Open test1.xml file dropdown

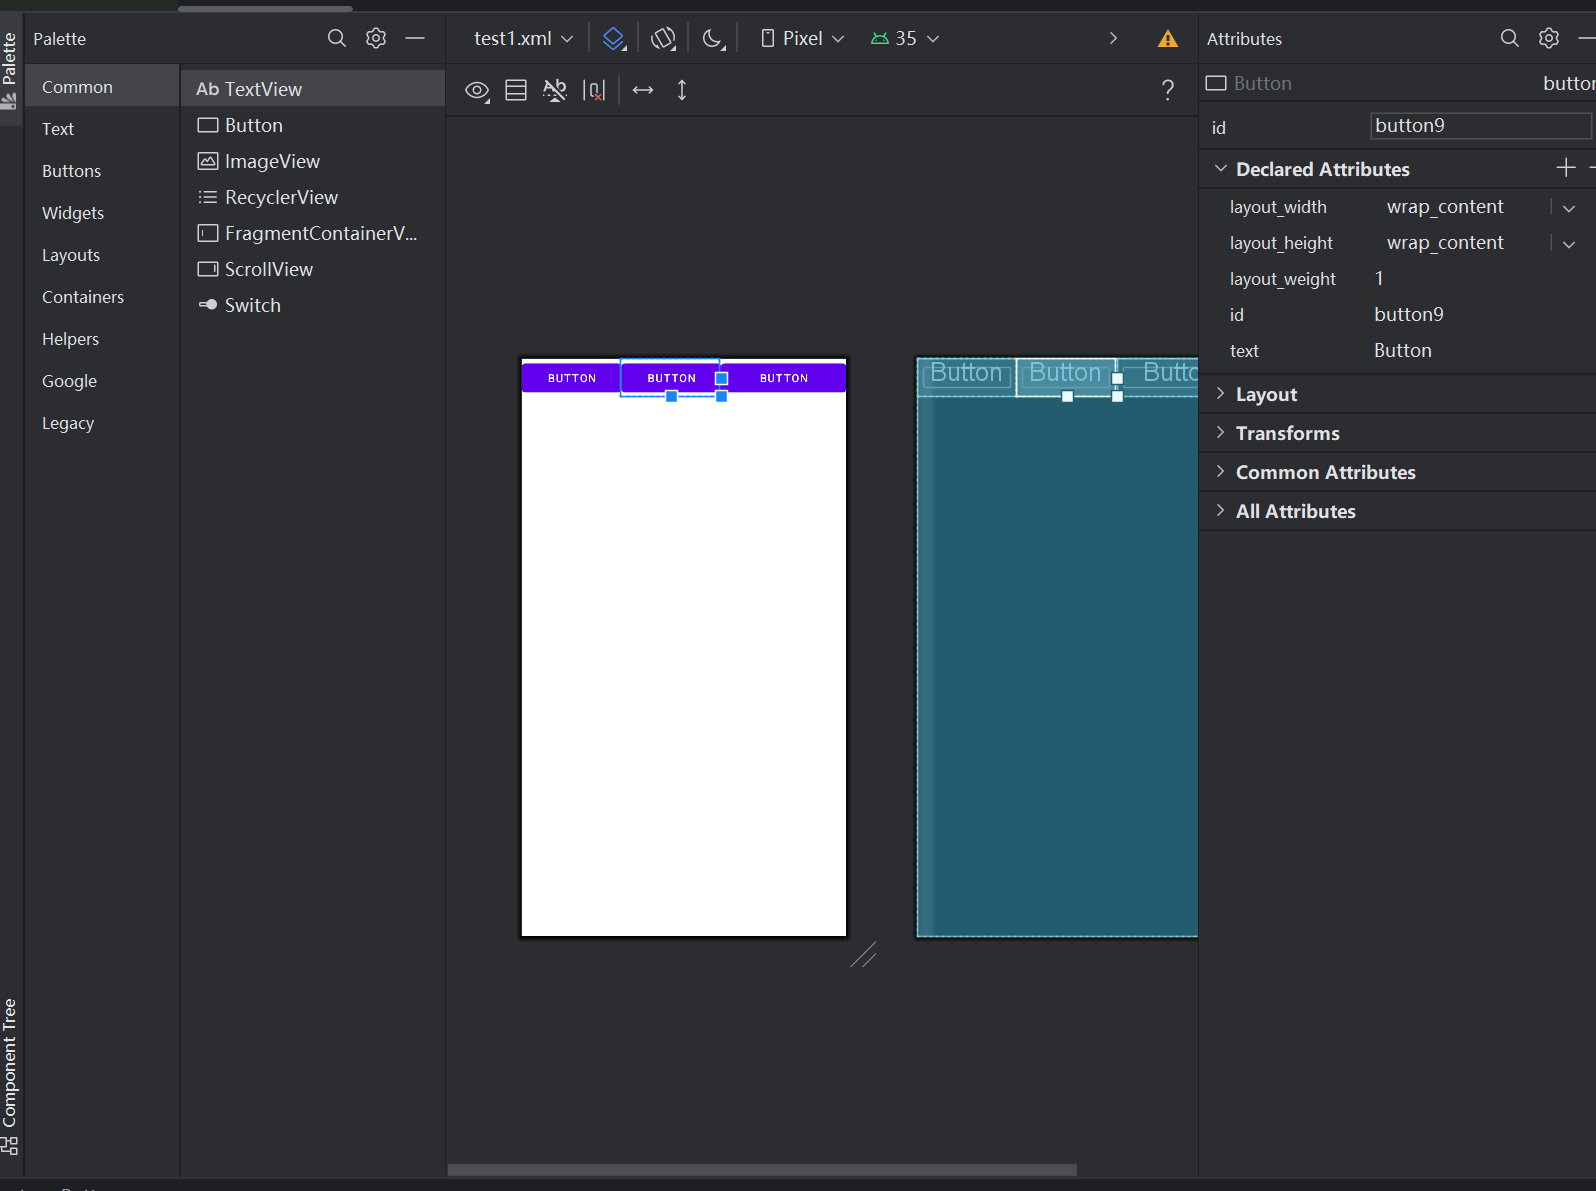523,38
